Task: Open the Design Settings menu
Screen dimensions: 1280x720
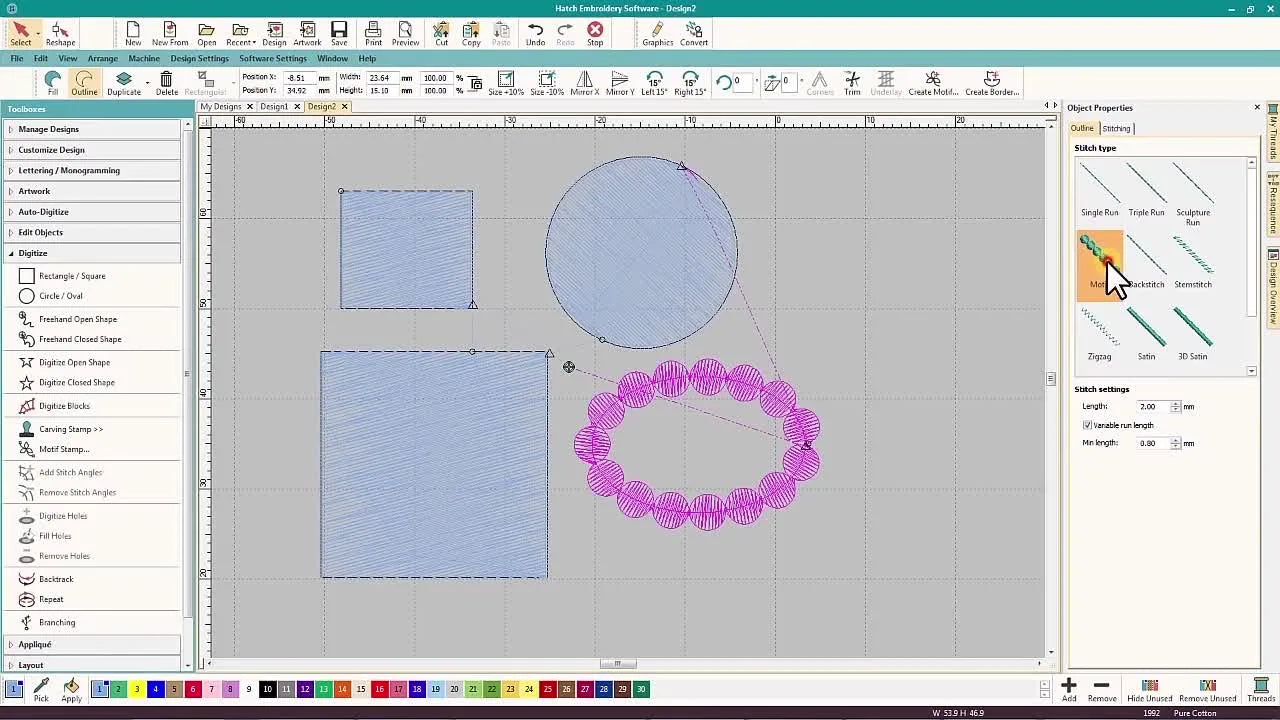Action: click(199, 59)
